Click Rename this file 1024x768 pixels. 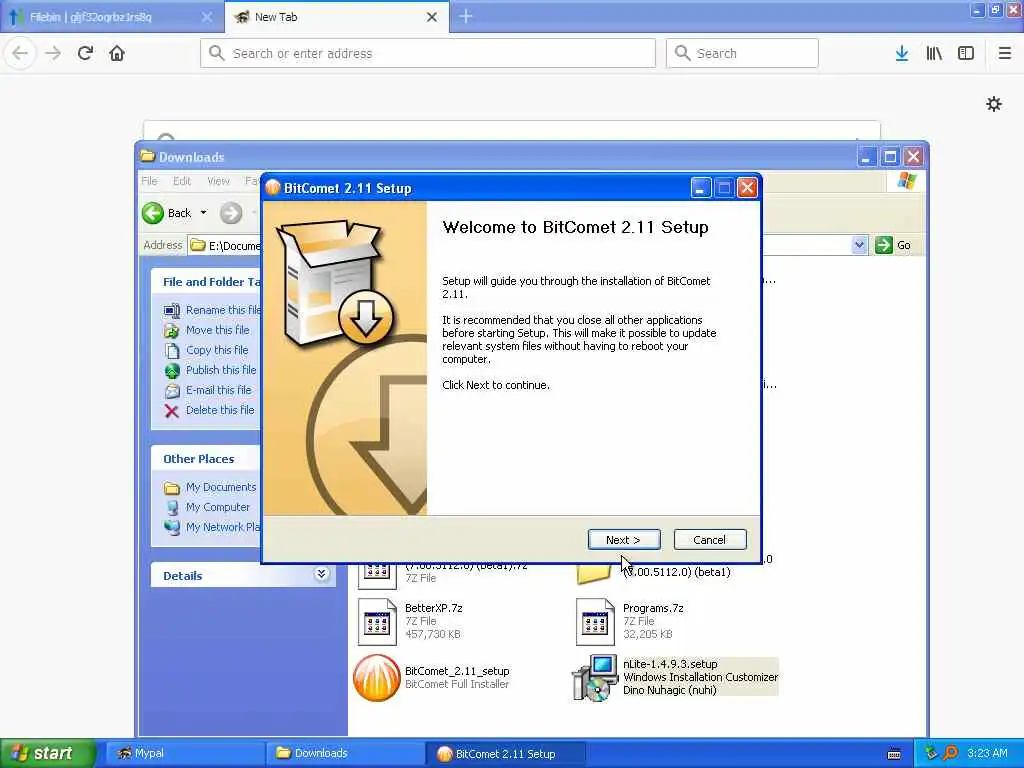click(223, 310)
